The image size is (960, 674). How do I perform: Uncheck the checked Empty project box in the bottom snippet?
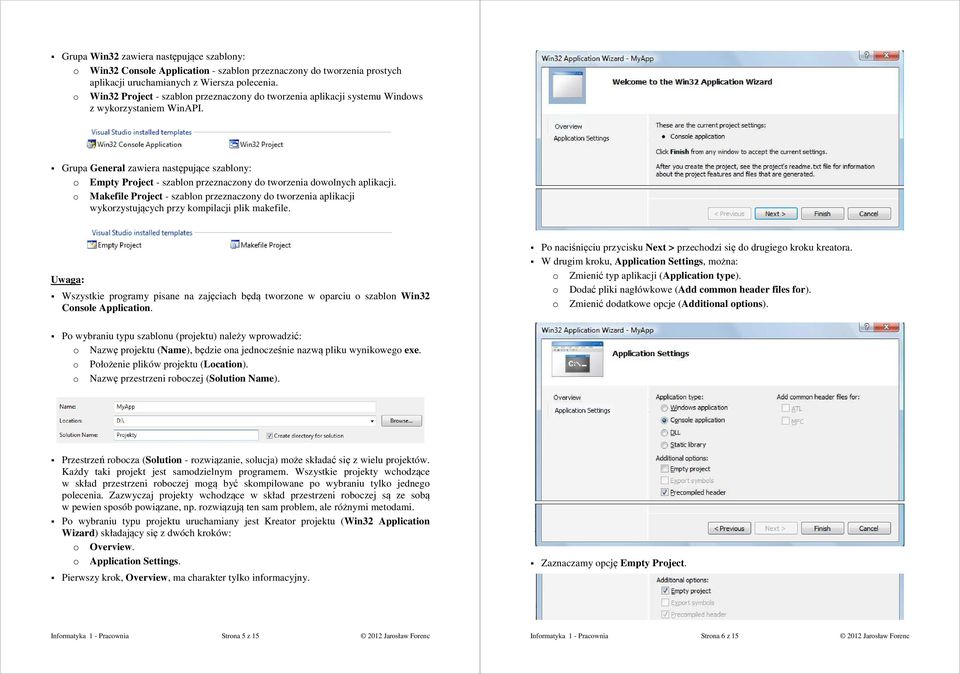pos(665,591)
